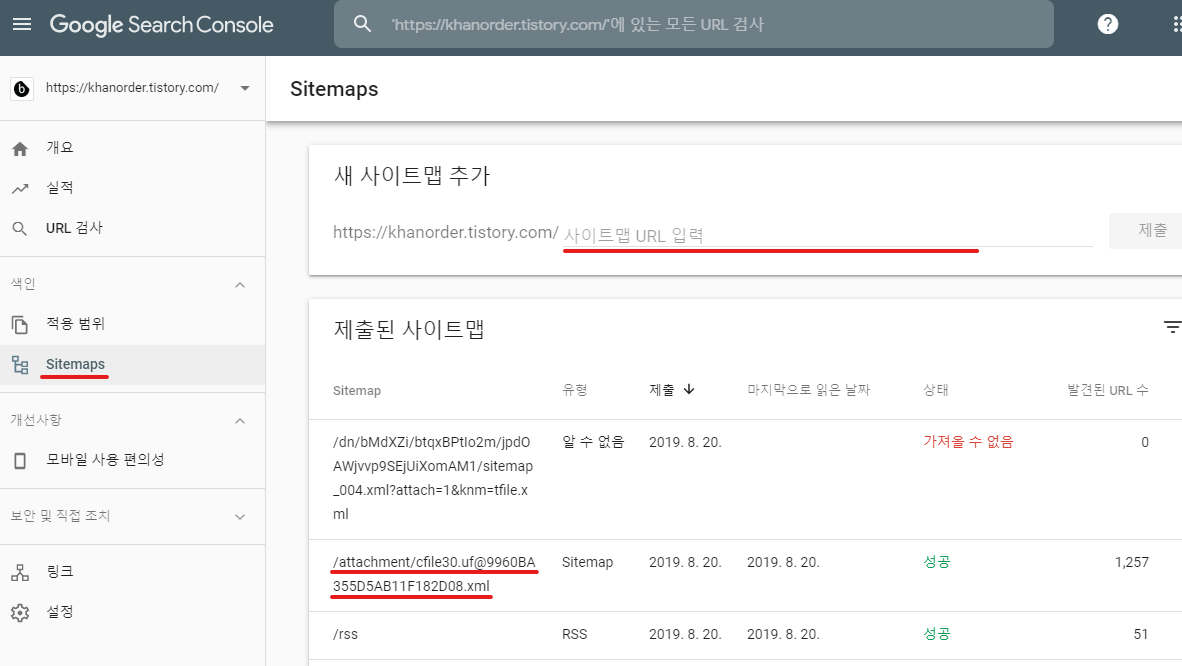The image size is (1182, 666).
Task: Open 설정 settings in sidebar
Action: 60,612
